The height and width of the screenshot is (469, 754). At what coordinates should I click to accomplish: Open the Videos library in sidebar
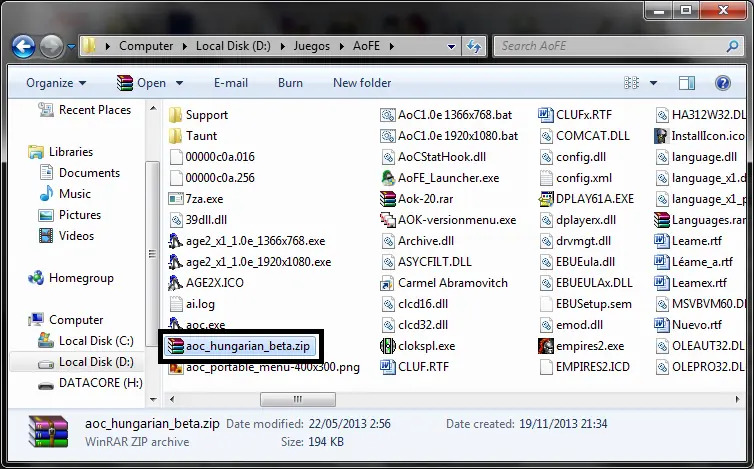(x=66, y=236)
